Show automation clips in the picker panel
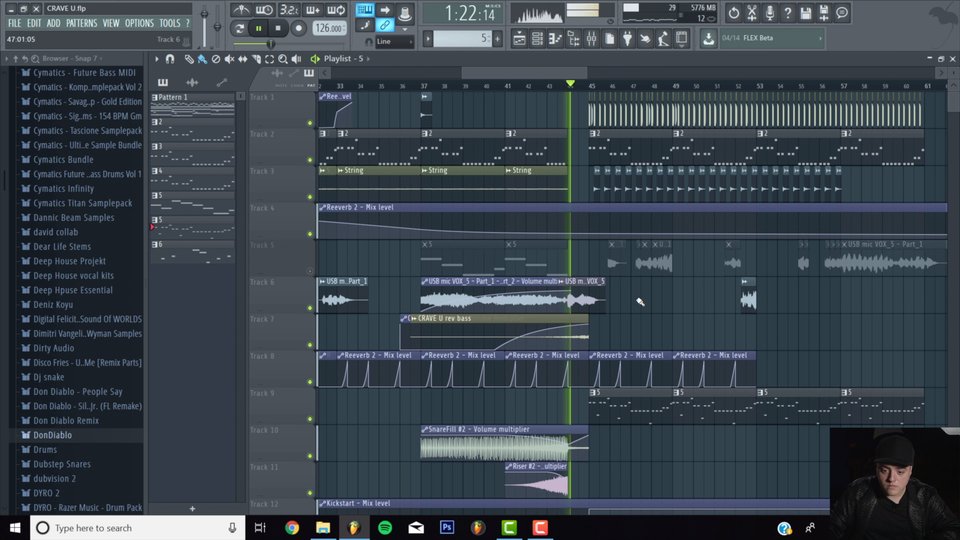 tap(222, 82)
